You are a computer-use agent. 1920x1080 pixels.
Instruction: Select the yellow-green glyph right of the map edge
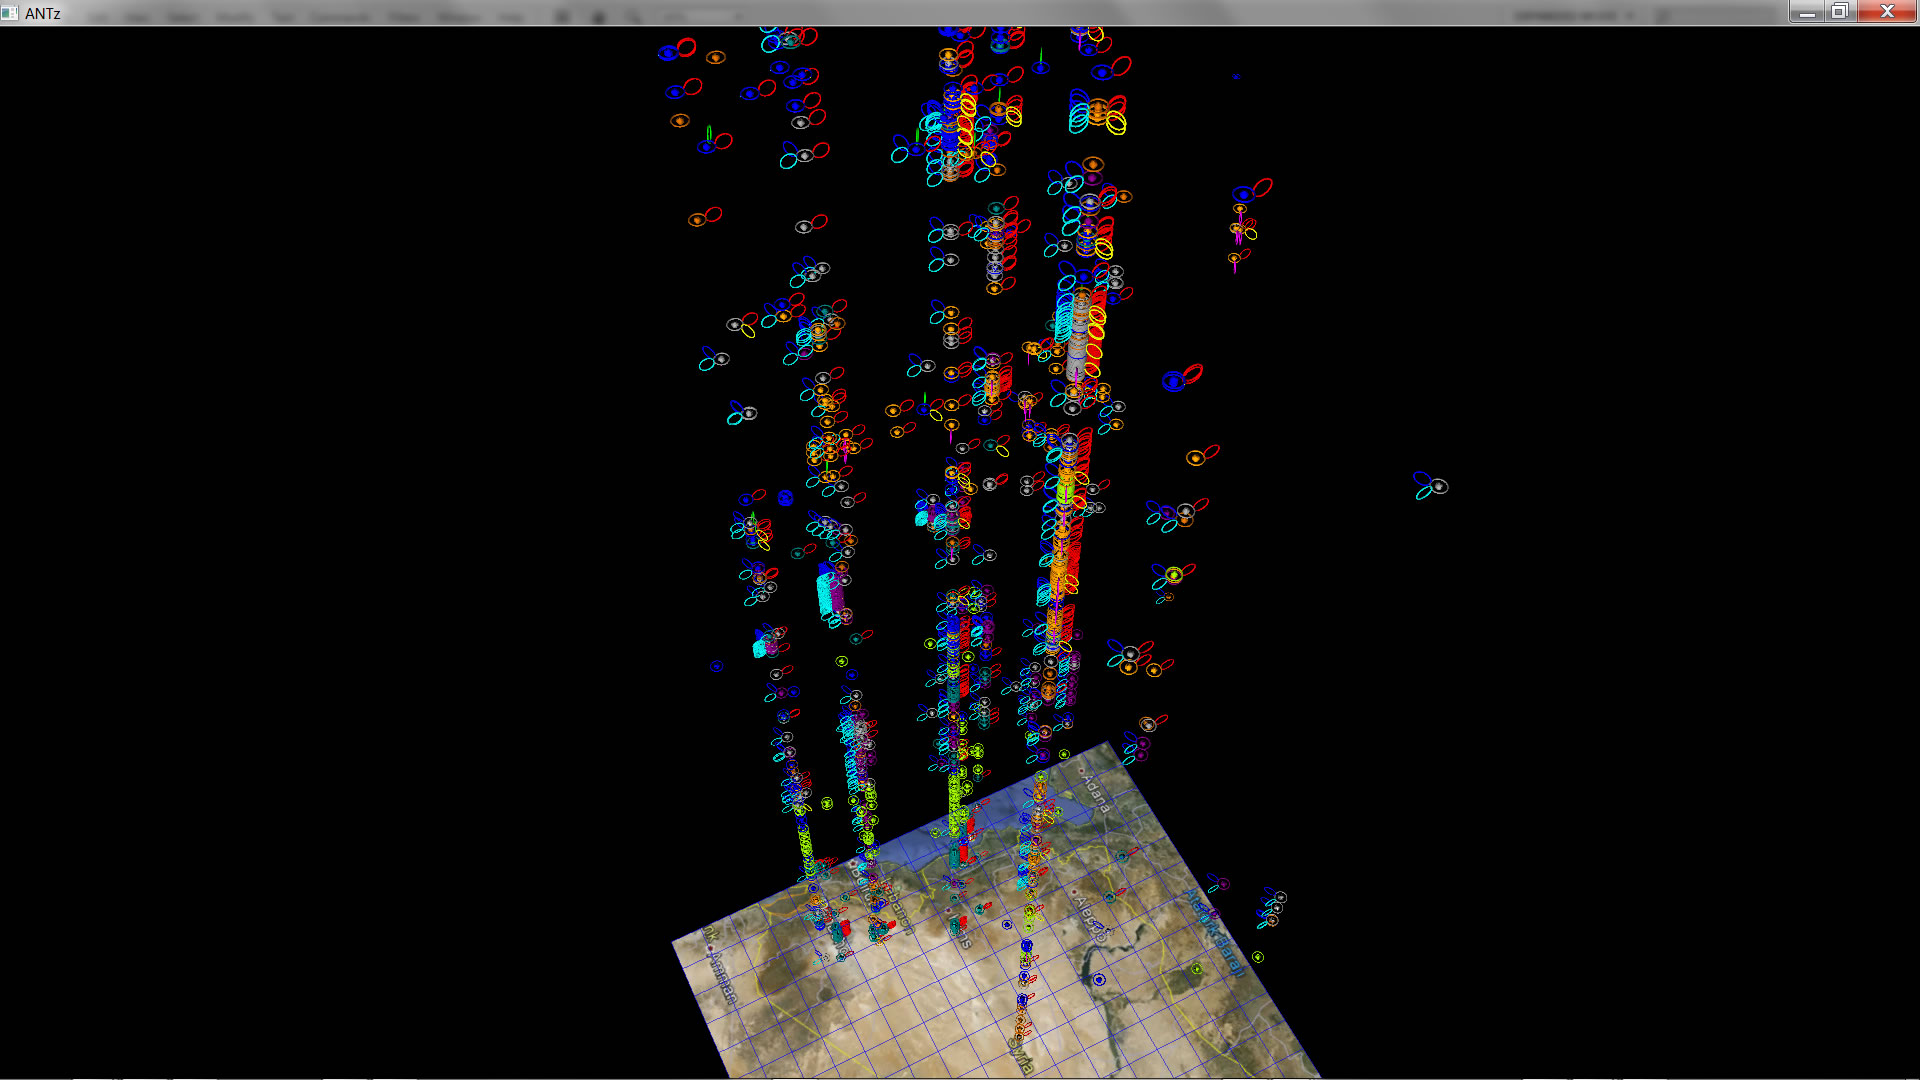(x=1258, y=957)
